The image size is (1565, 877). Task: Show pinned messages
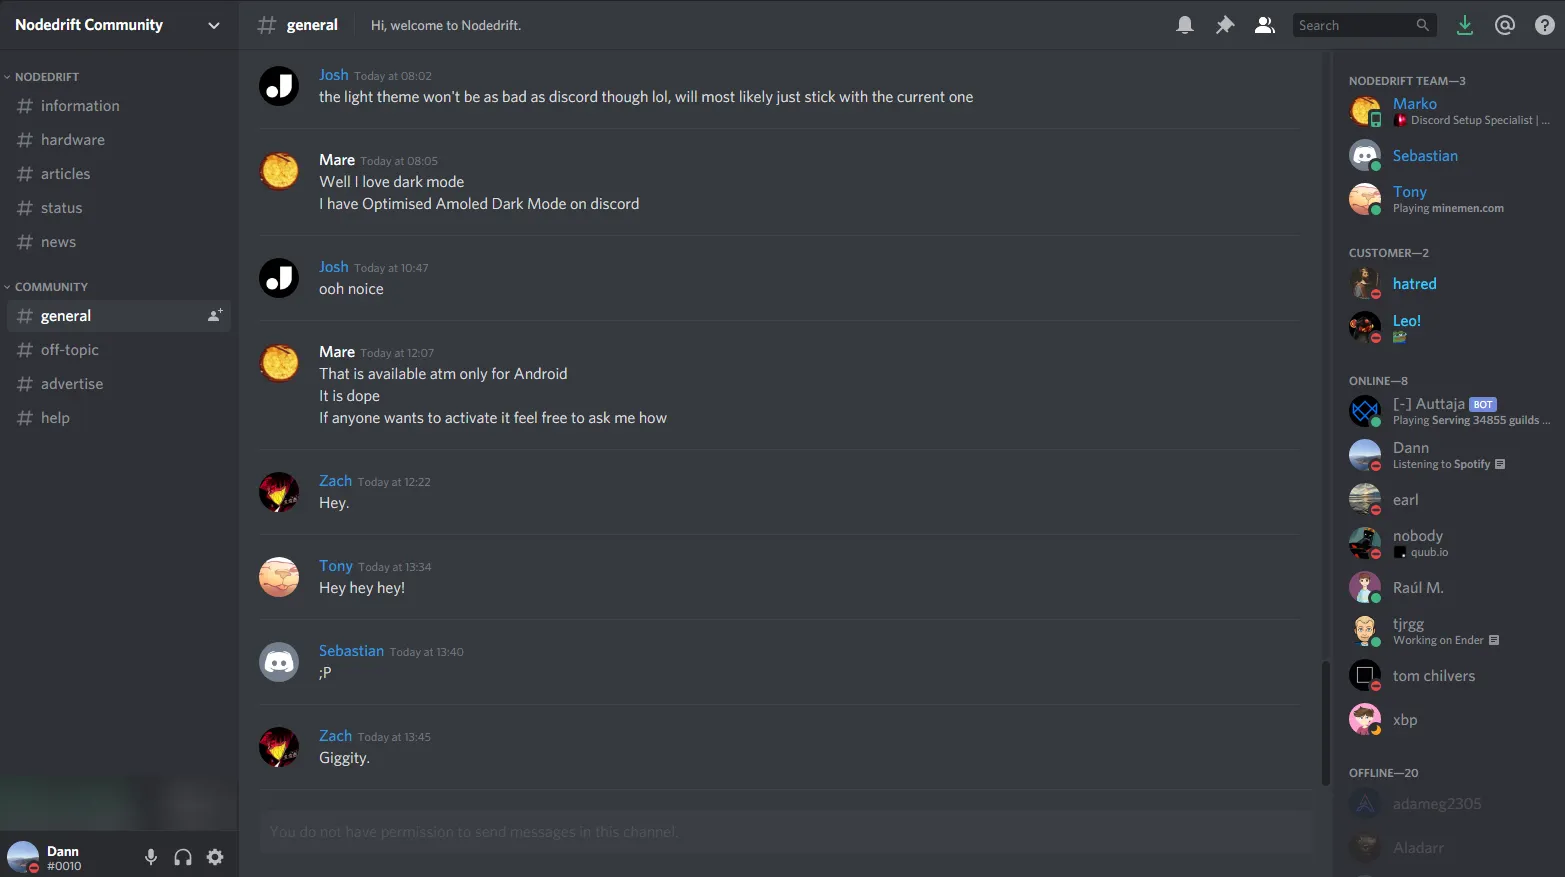pos(1224,25)
